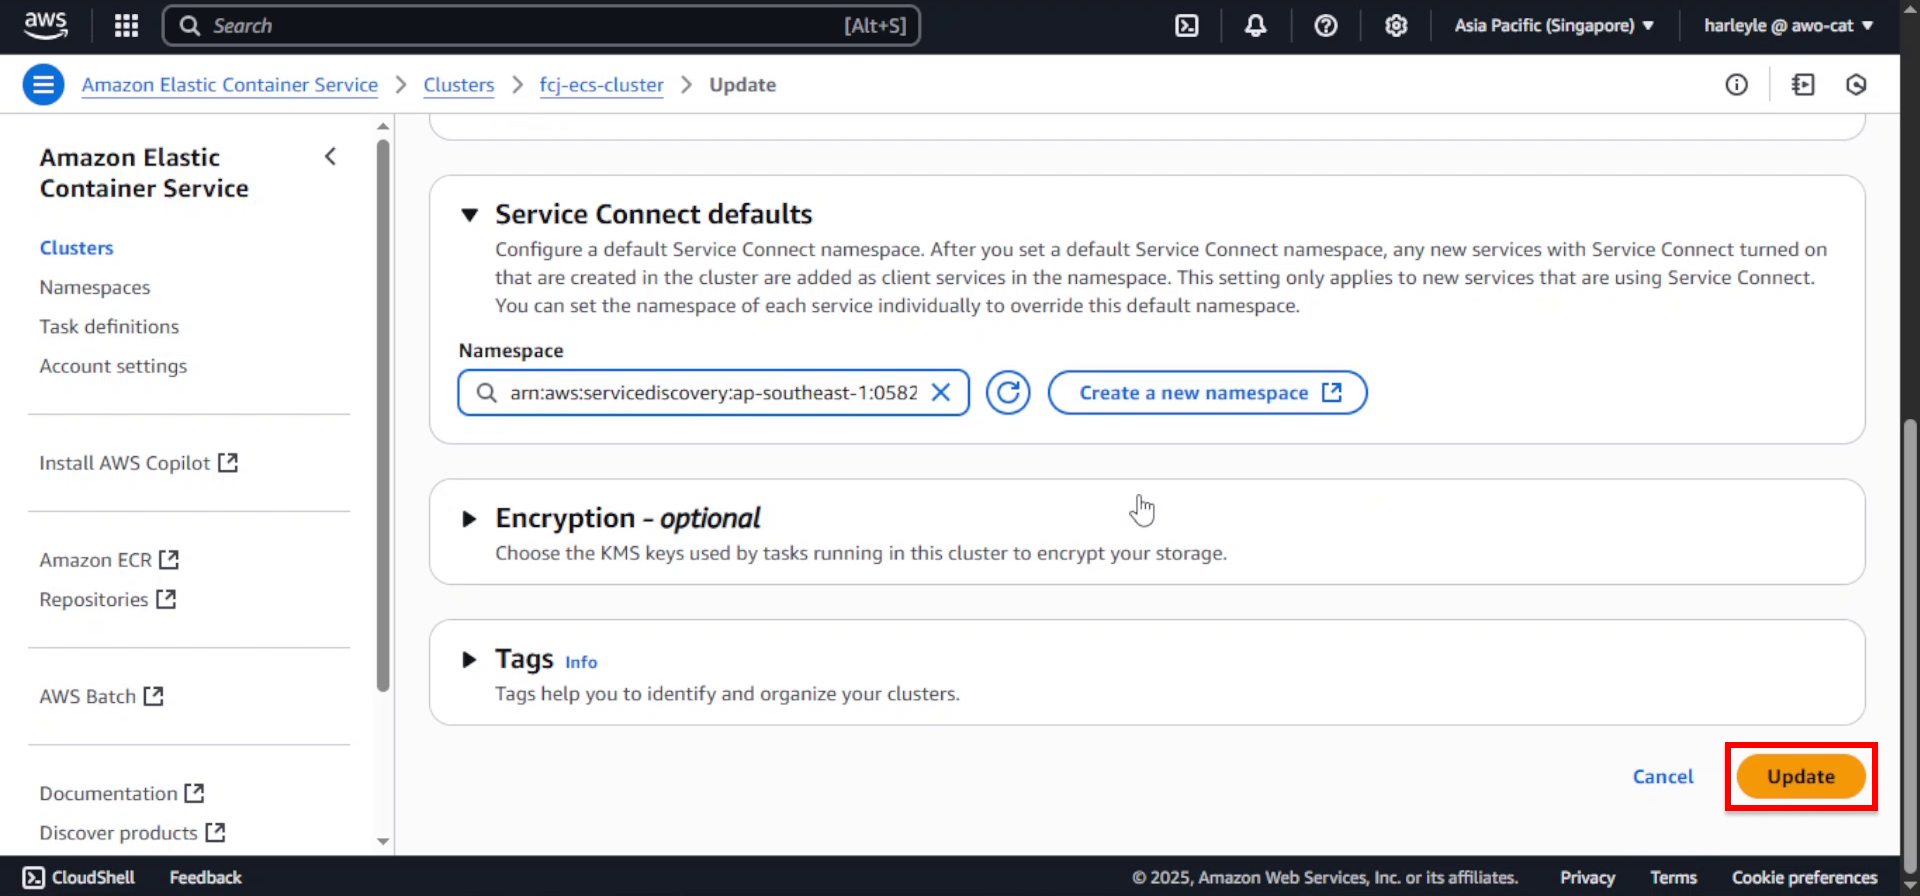Go to Clusters in sidebar
The height and width of the screenshot is (896, 1920).
[76, 248]
